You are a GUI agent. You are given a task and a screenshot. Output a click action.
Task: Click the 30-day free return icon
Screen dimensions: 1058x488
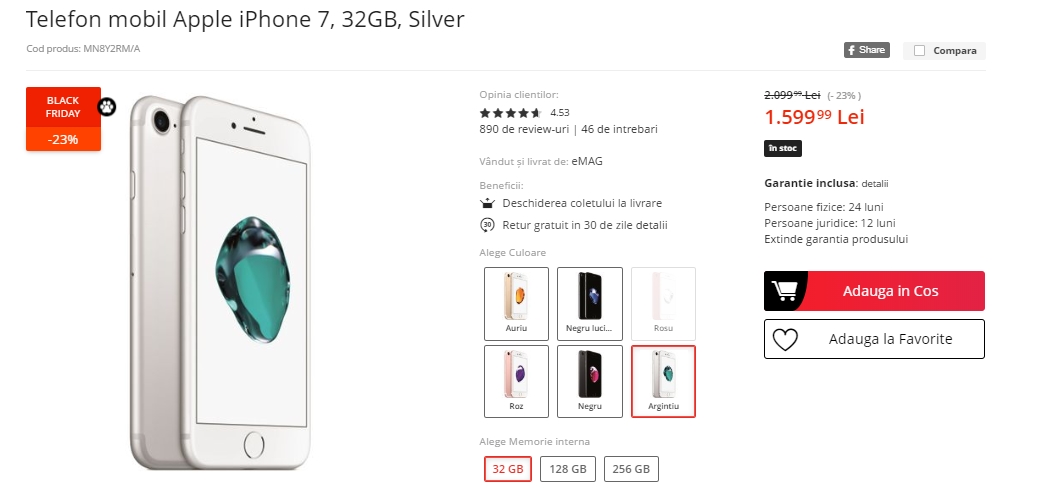tap(488, 225)
